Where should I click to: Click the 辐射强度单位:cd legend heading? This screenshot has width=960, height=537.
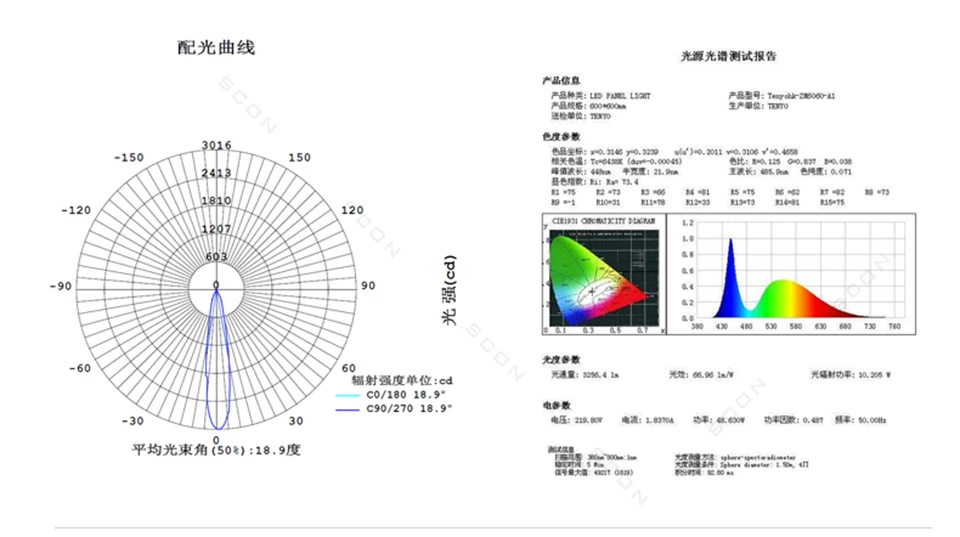402,380
